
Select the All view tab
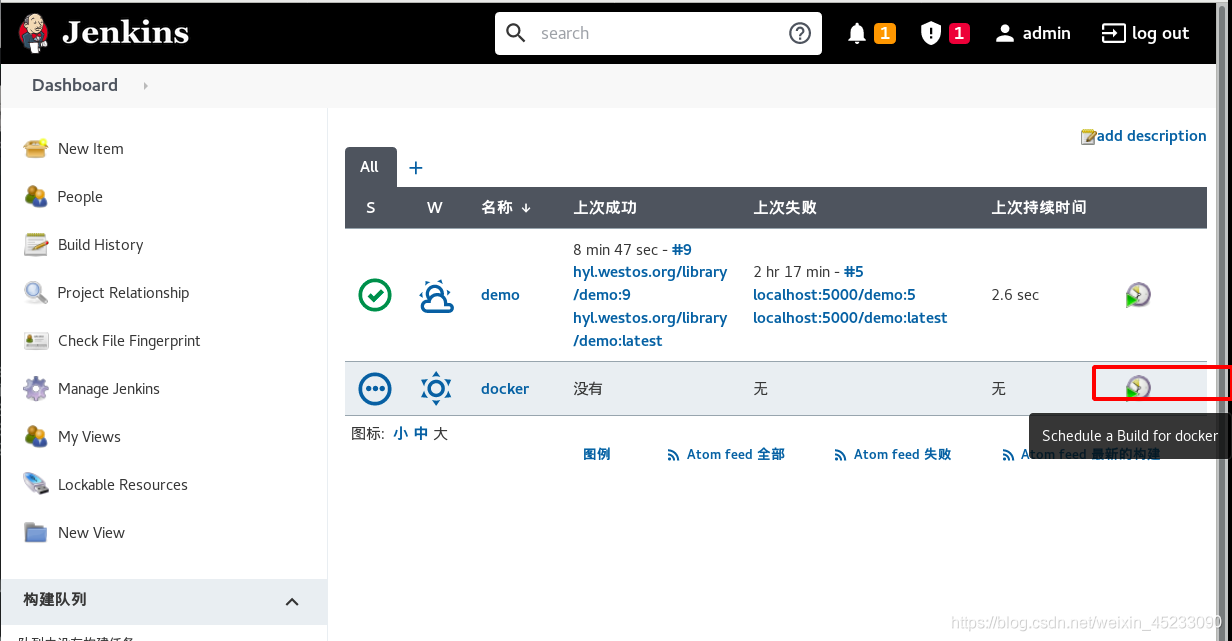click(370, 167)
